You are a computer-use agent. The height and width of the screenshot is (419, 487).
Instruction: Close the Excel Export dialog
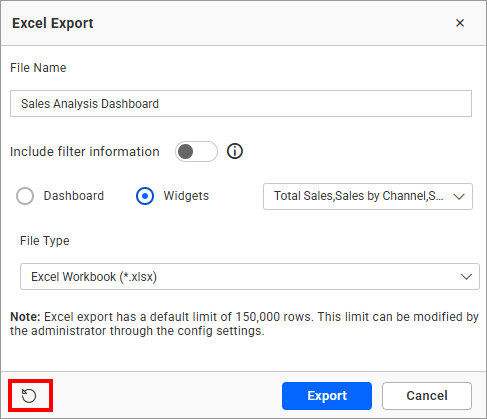(x=460, y=23)
